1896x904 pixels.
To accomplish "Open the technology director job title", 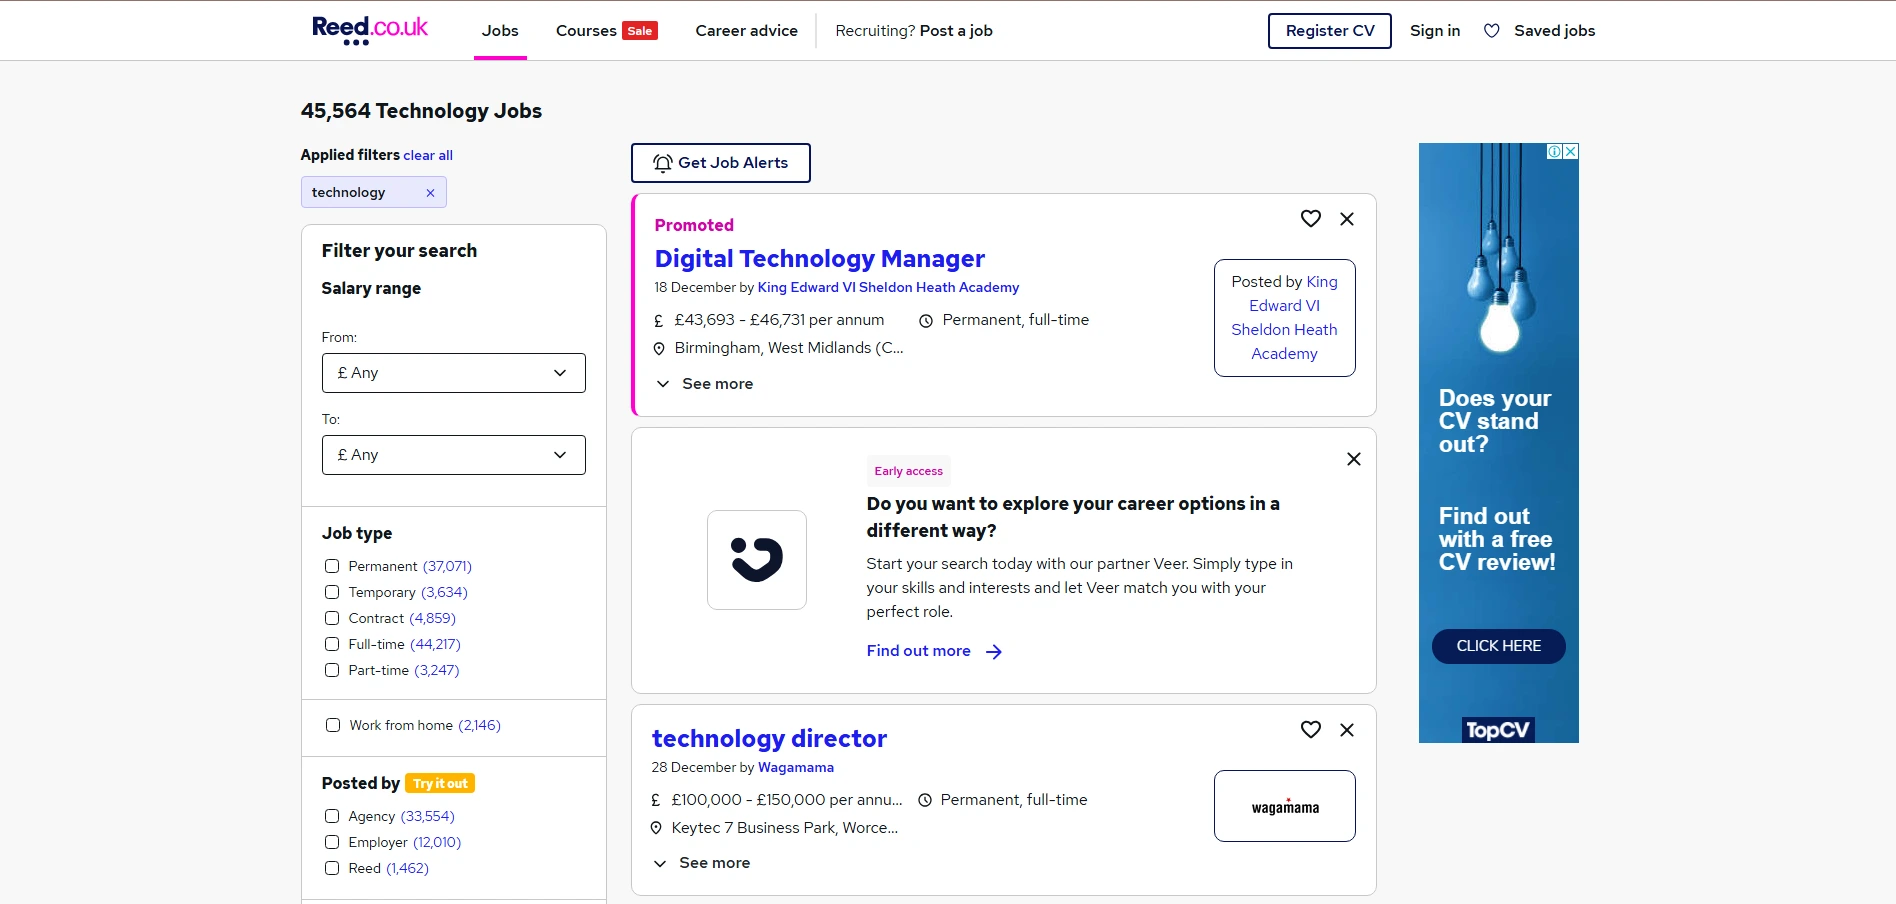I will [x=769, y=739].
